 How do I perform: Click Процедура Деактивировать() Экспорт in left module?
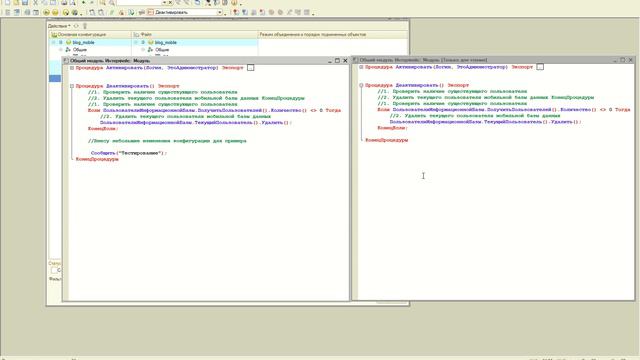127,86
